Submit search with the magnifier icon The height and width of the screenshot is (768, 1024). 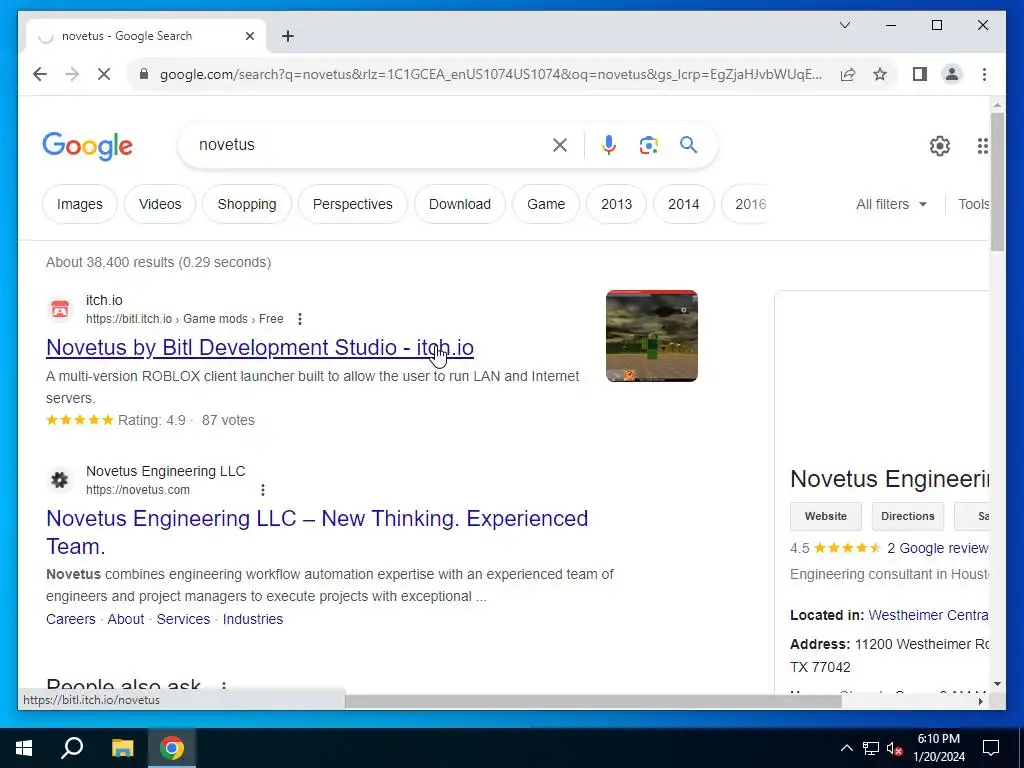pos(688,144)
